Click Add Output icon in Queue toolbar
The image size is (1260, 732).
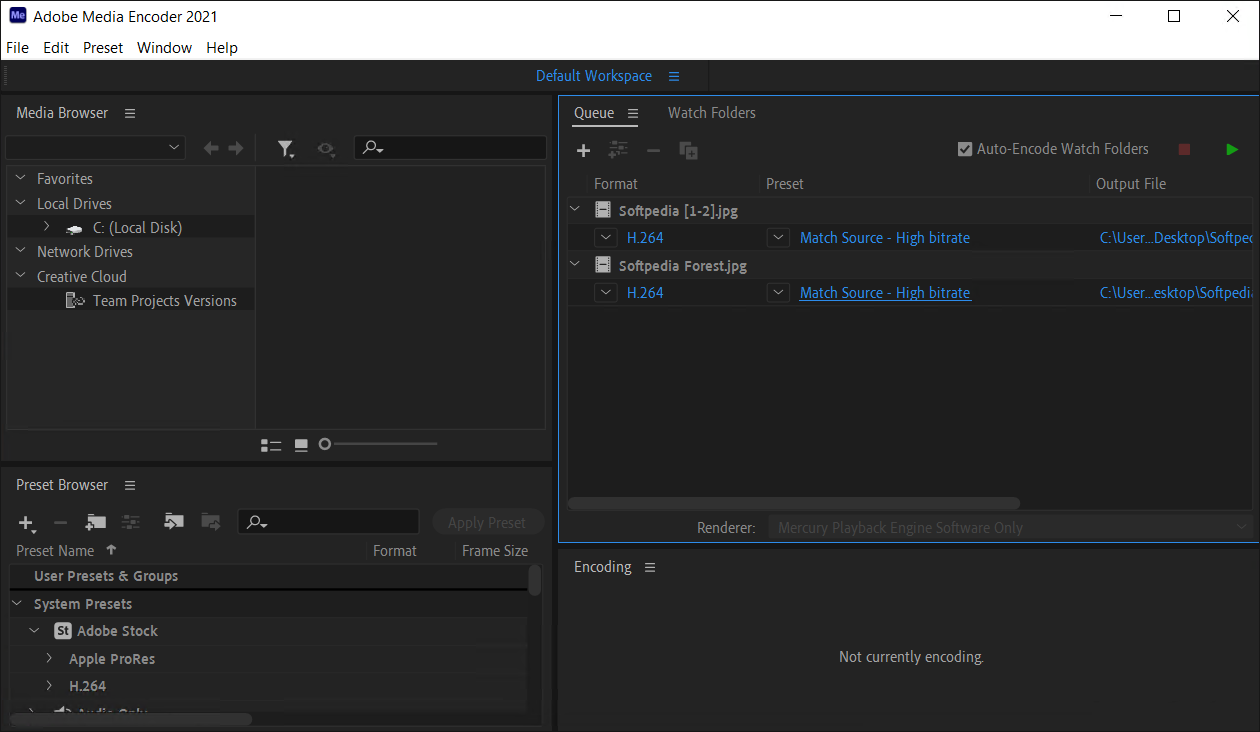[x=619, y=150]
